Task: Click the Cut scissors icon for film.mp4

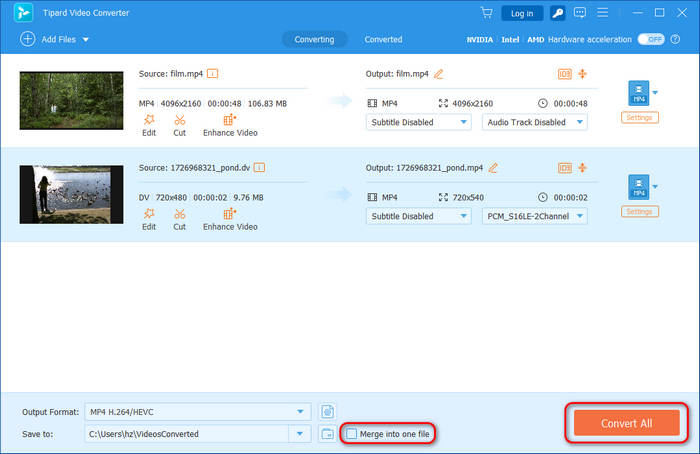Action: coord(179,119)
